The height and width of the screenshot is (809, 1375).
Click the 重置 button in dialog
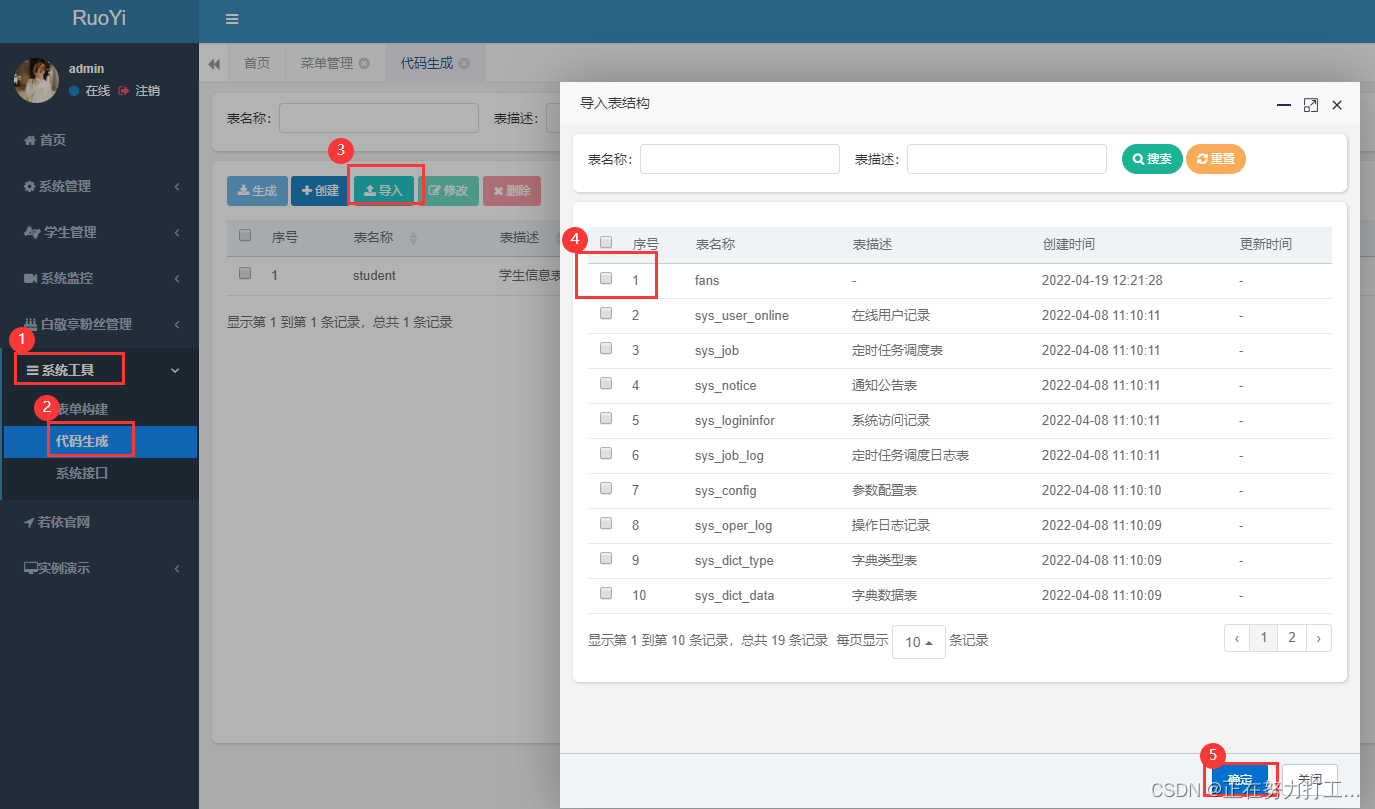coord(1216,159)
